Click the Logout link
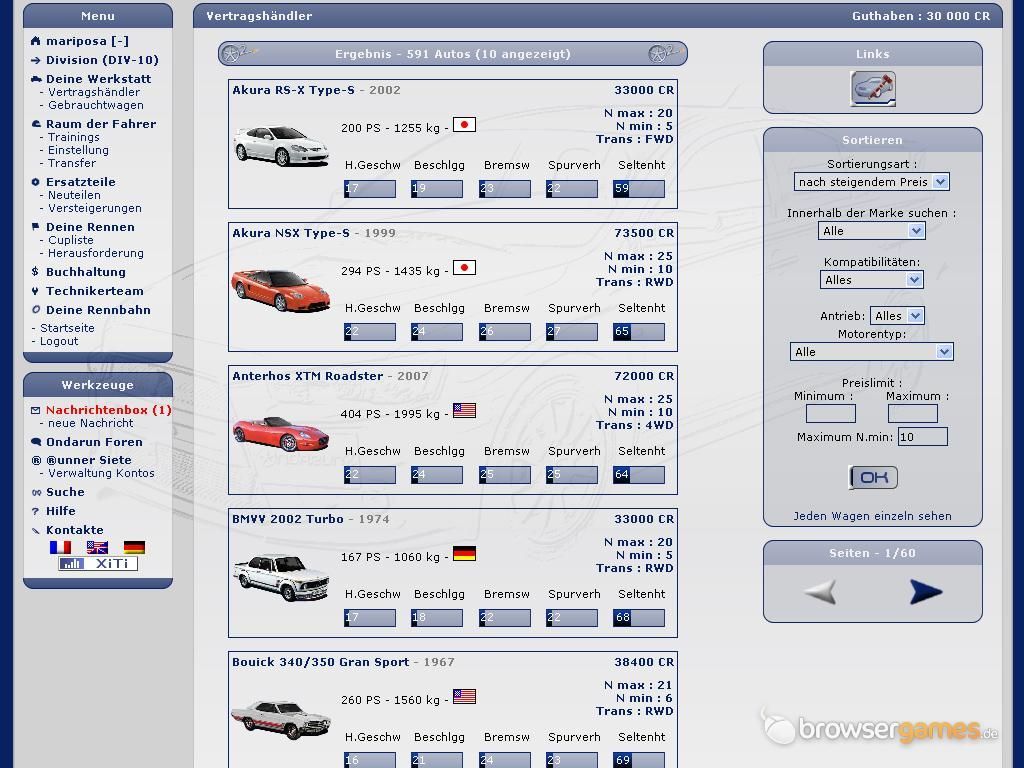The height and width of the screenshot is (768, 1024). tap(59, 342)
